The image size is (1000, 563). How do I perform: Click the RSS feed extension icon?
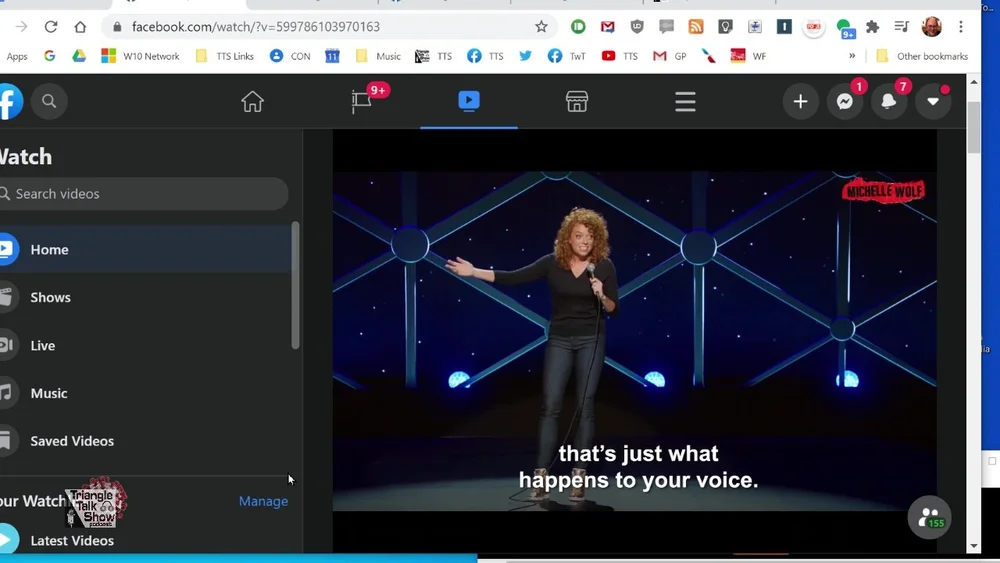point(696,27)
